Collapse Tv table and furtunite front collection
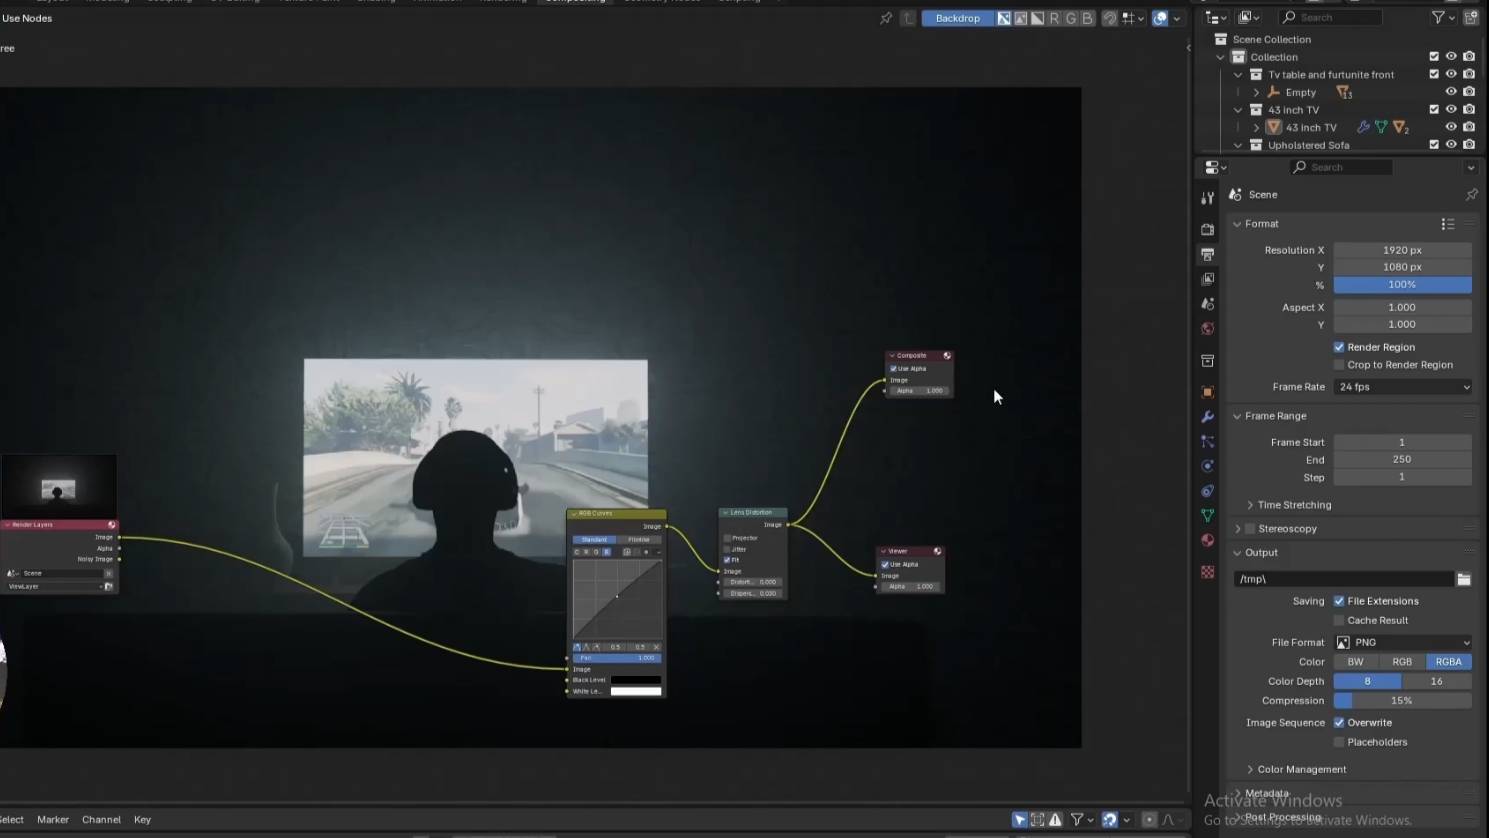The width and height of the screenshot is (1489, 838). coord(1238,75)
